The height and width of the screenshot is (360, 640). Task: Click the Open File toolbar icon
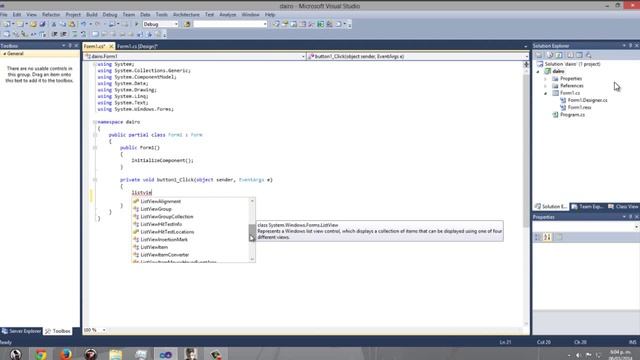coord(33,24)
